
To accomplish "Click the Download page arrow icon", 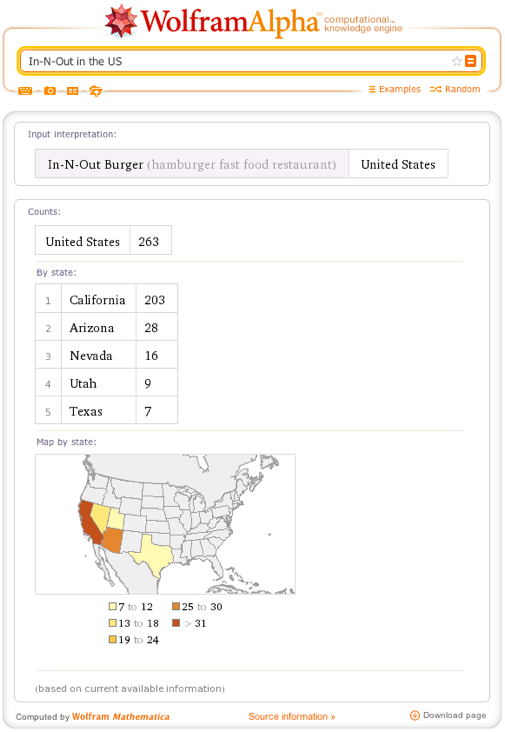I will click(414, 715).
